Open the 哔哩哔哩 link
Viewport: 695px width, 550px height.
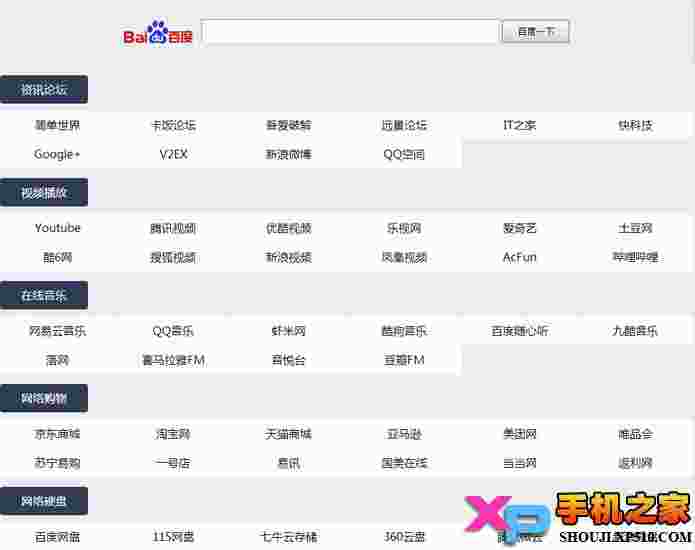[x=635, y=257]
